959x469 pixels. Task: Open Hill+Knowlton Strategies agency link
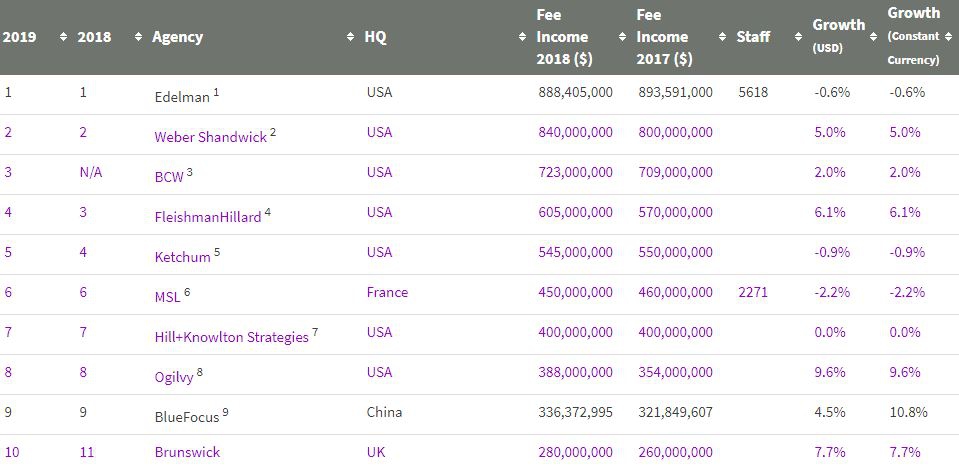point(231,337)
